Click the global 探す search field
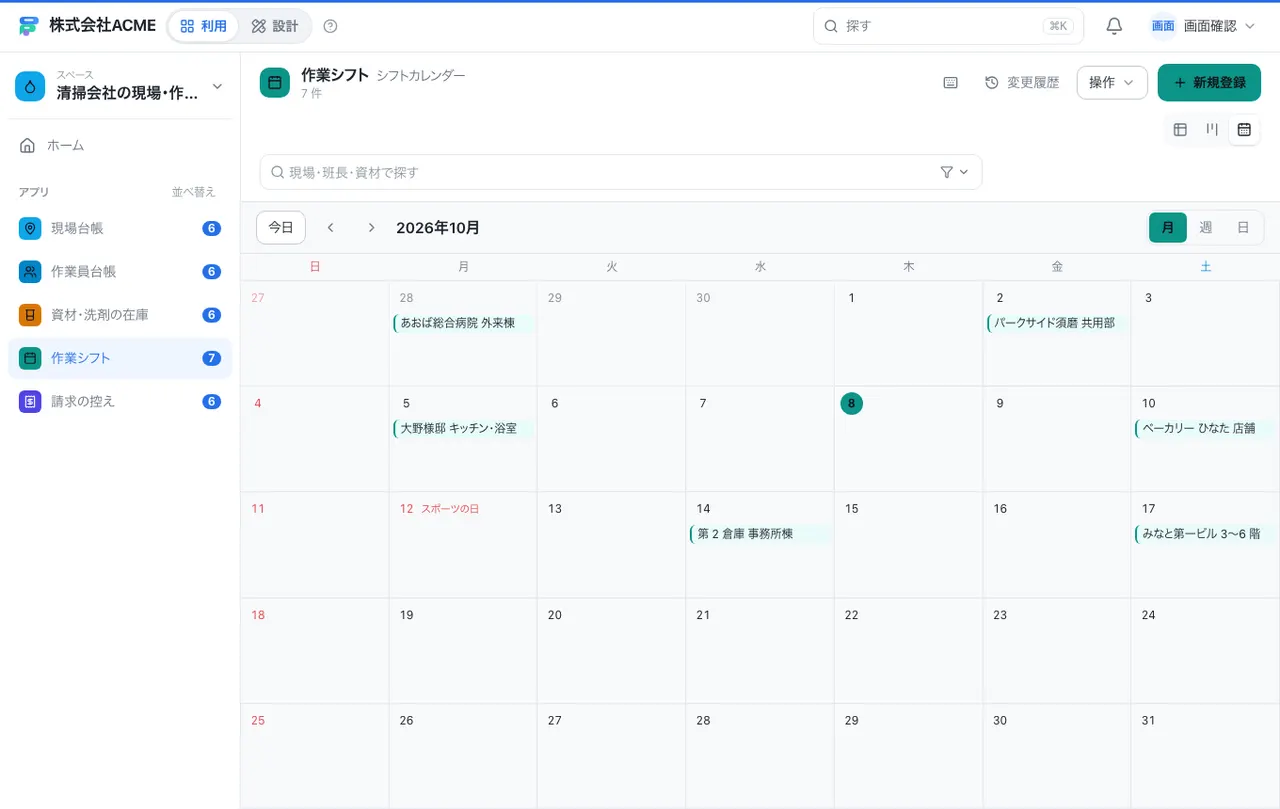The image size is (1280, 809). pyautogui.click(x=948, y=26)
